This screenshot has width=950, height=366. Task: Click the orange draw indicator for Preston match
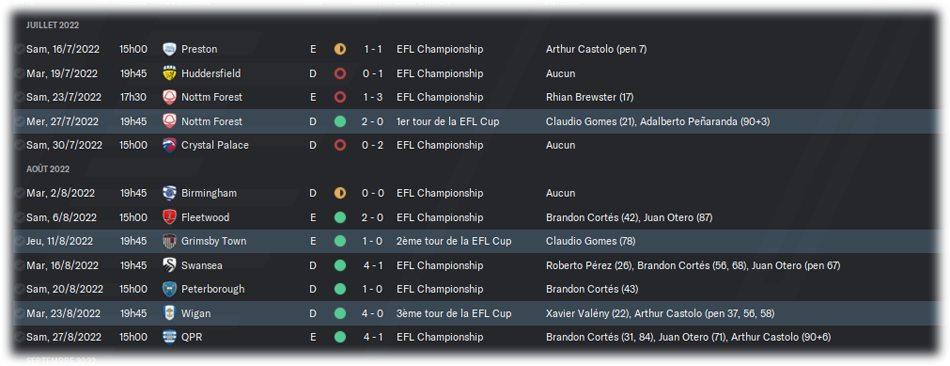click(x=340, y=49)
